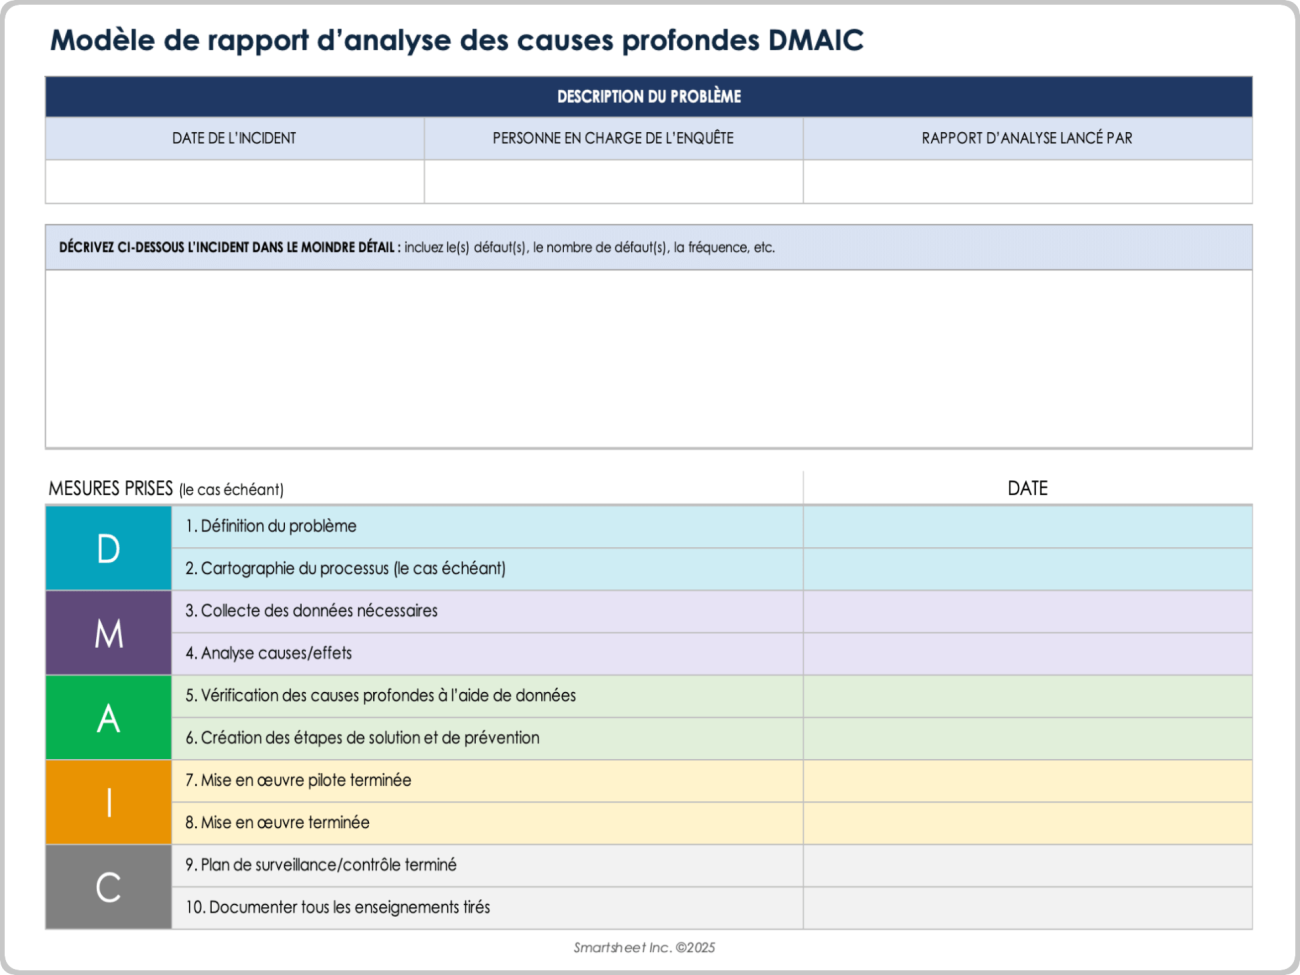Click the DATE column header
This screenshot has height=975, width=1300.
(x=1026, y=488)
